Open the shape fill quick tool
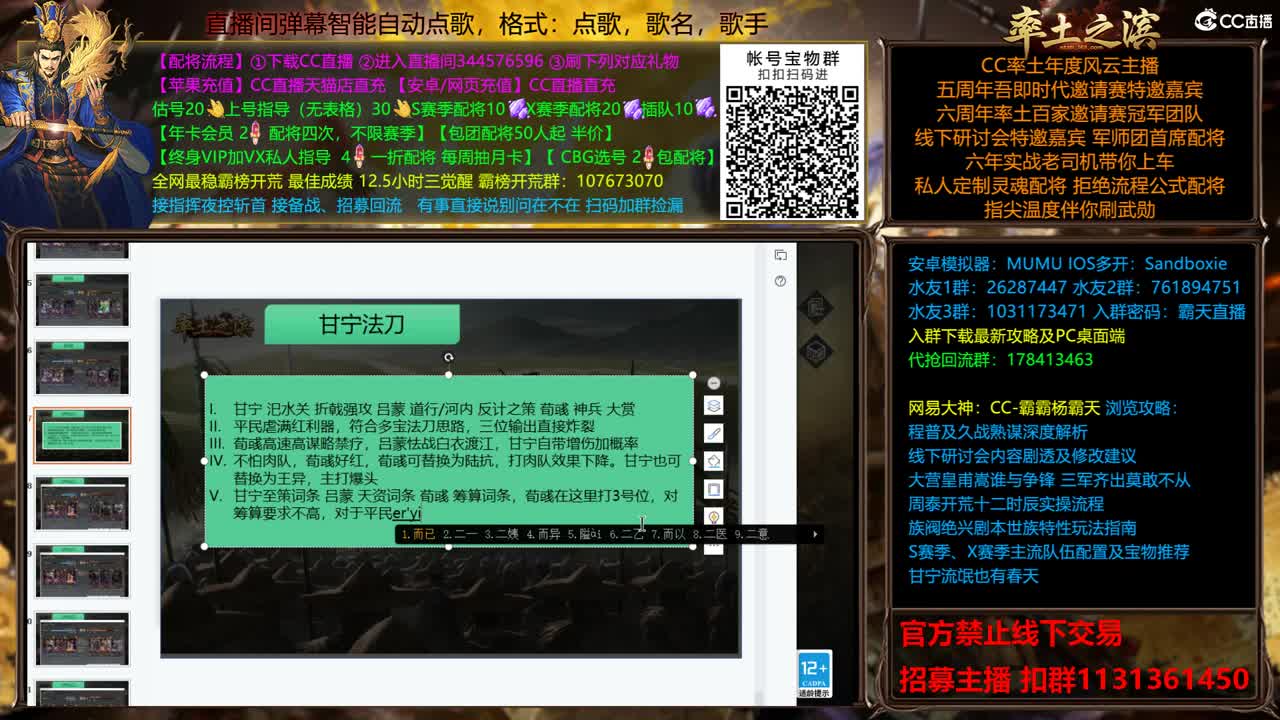The image size is (1280, 720). tap(713, 461)
